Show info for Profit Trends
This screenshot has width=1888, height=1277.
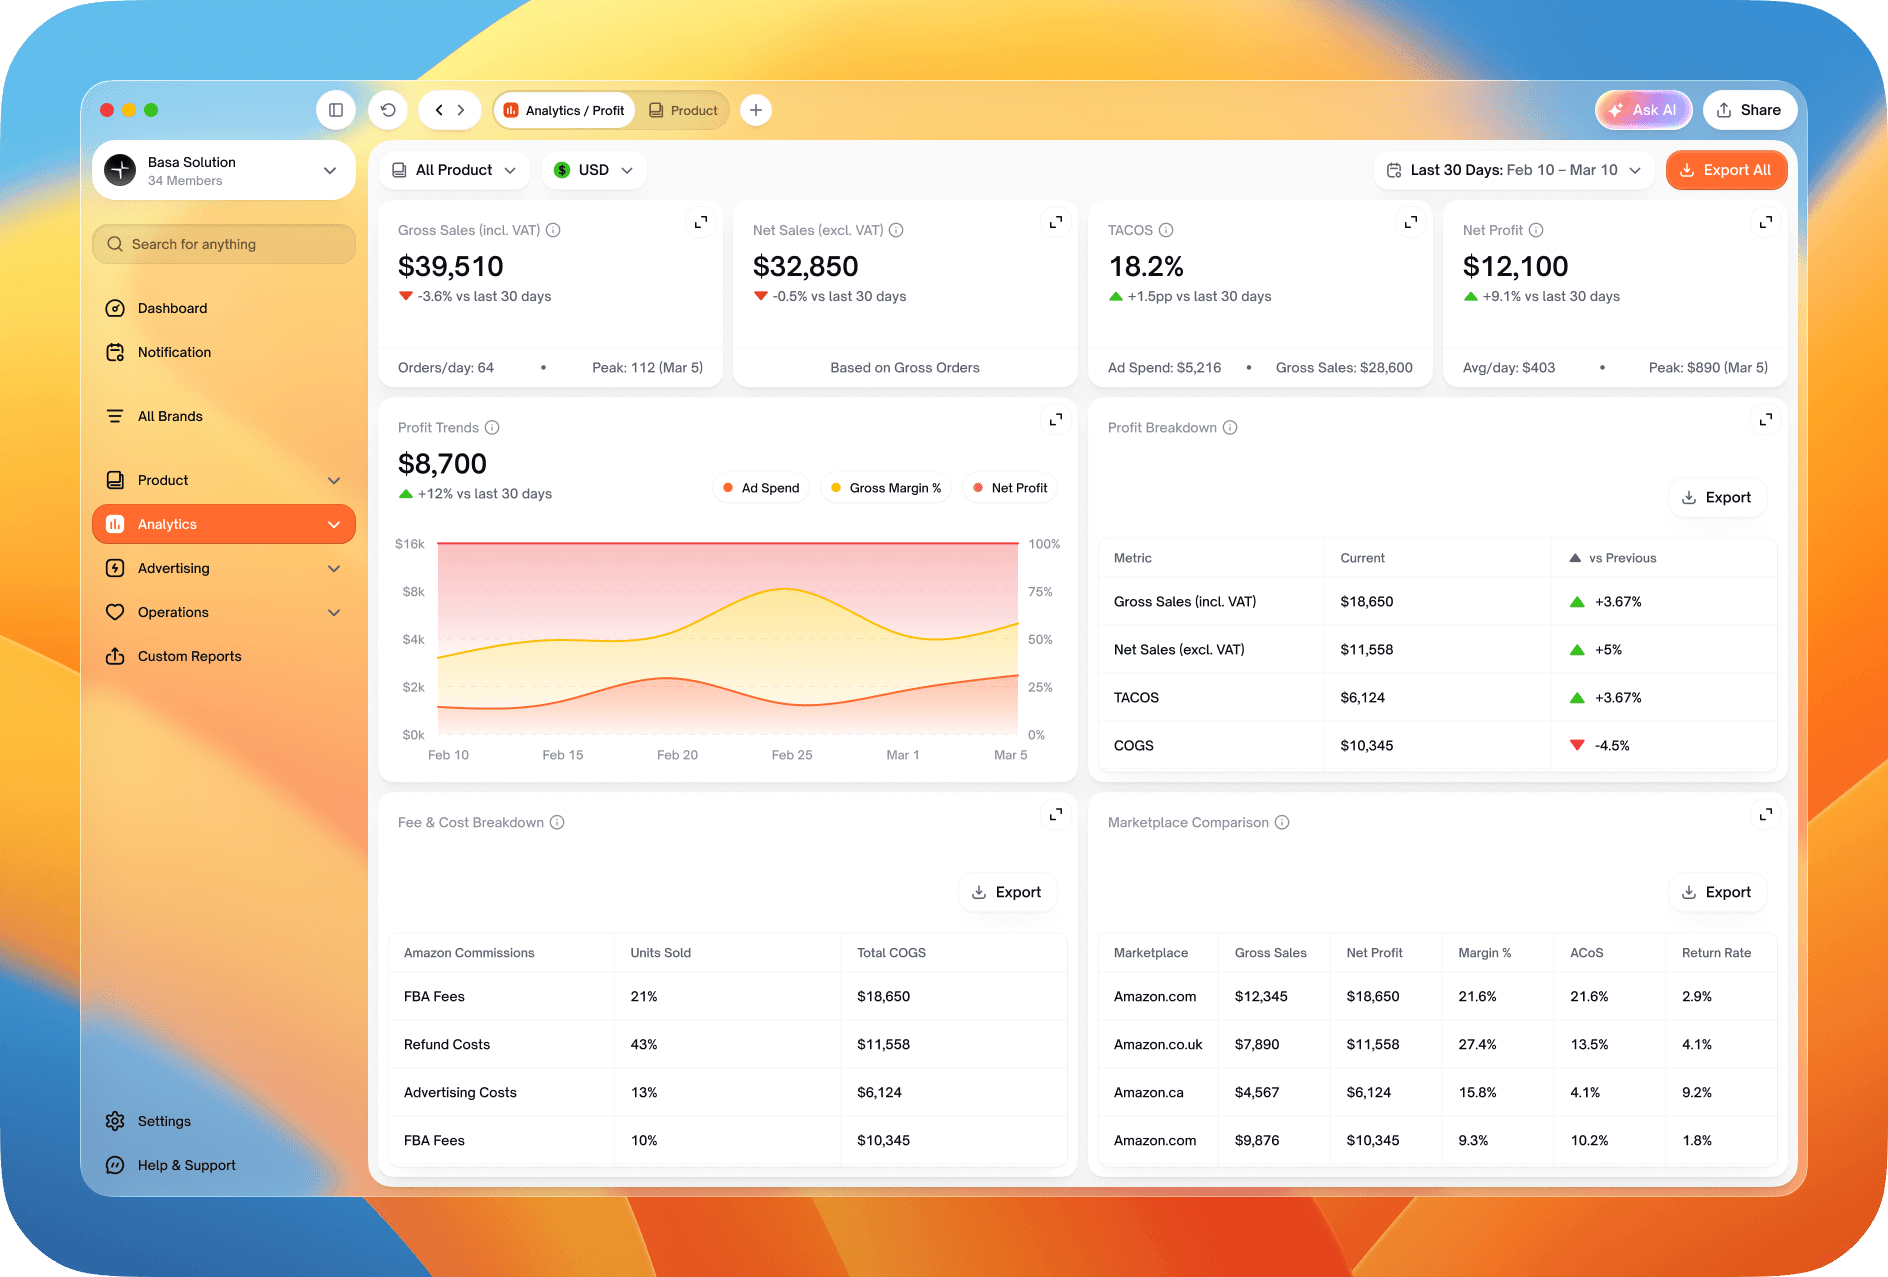[492, 427]
